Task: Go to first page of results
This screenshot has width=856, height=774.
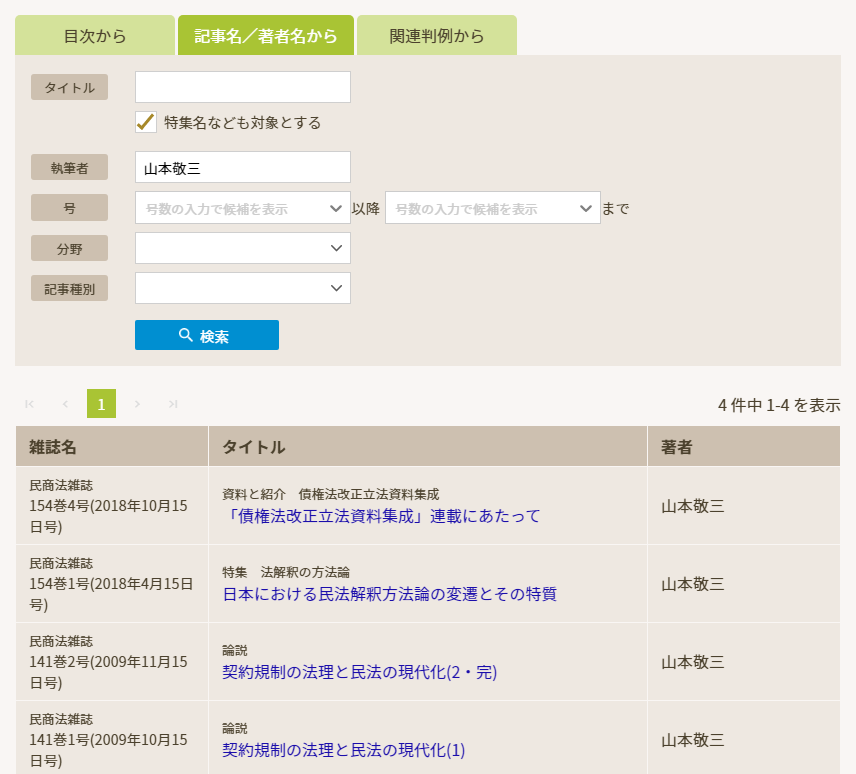Action: (x=29, y=404)
